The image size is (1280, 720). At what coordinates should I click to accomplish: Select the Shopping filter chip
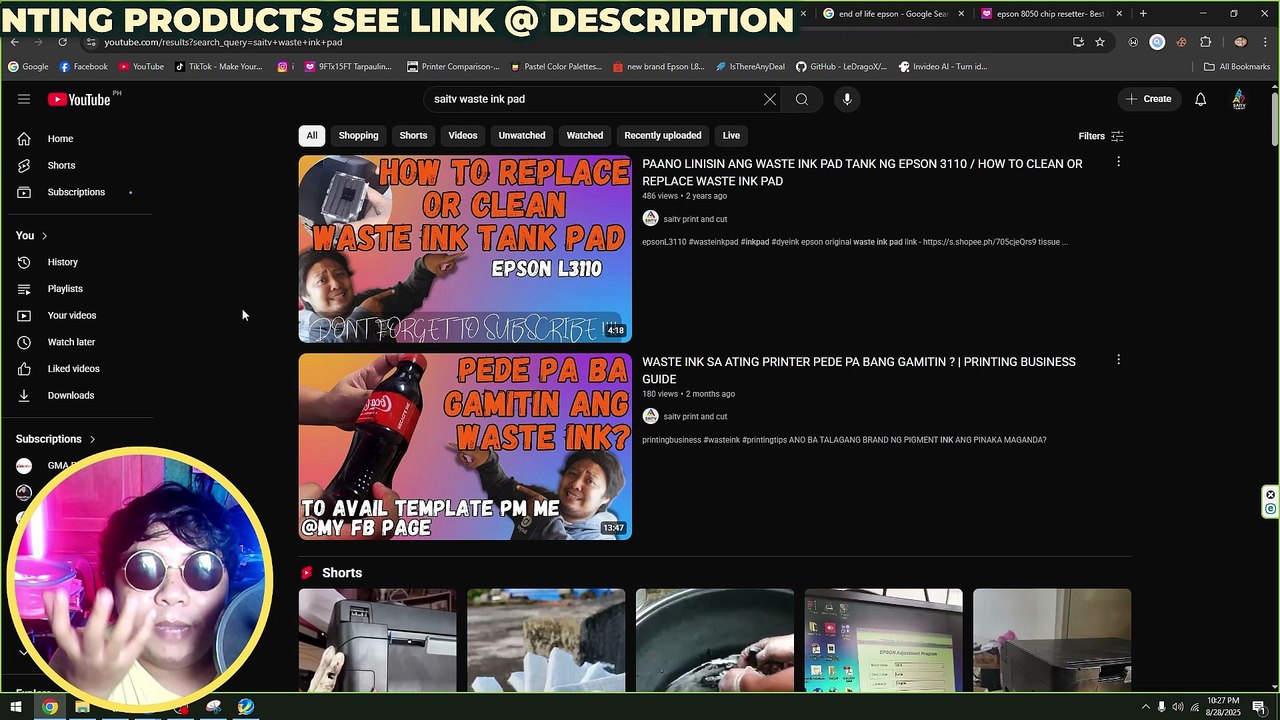click(358, 136)
